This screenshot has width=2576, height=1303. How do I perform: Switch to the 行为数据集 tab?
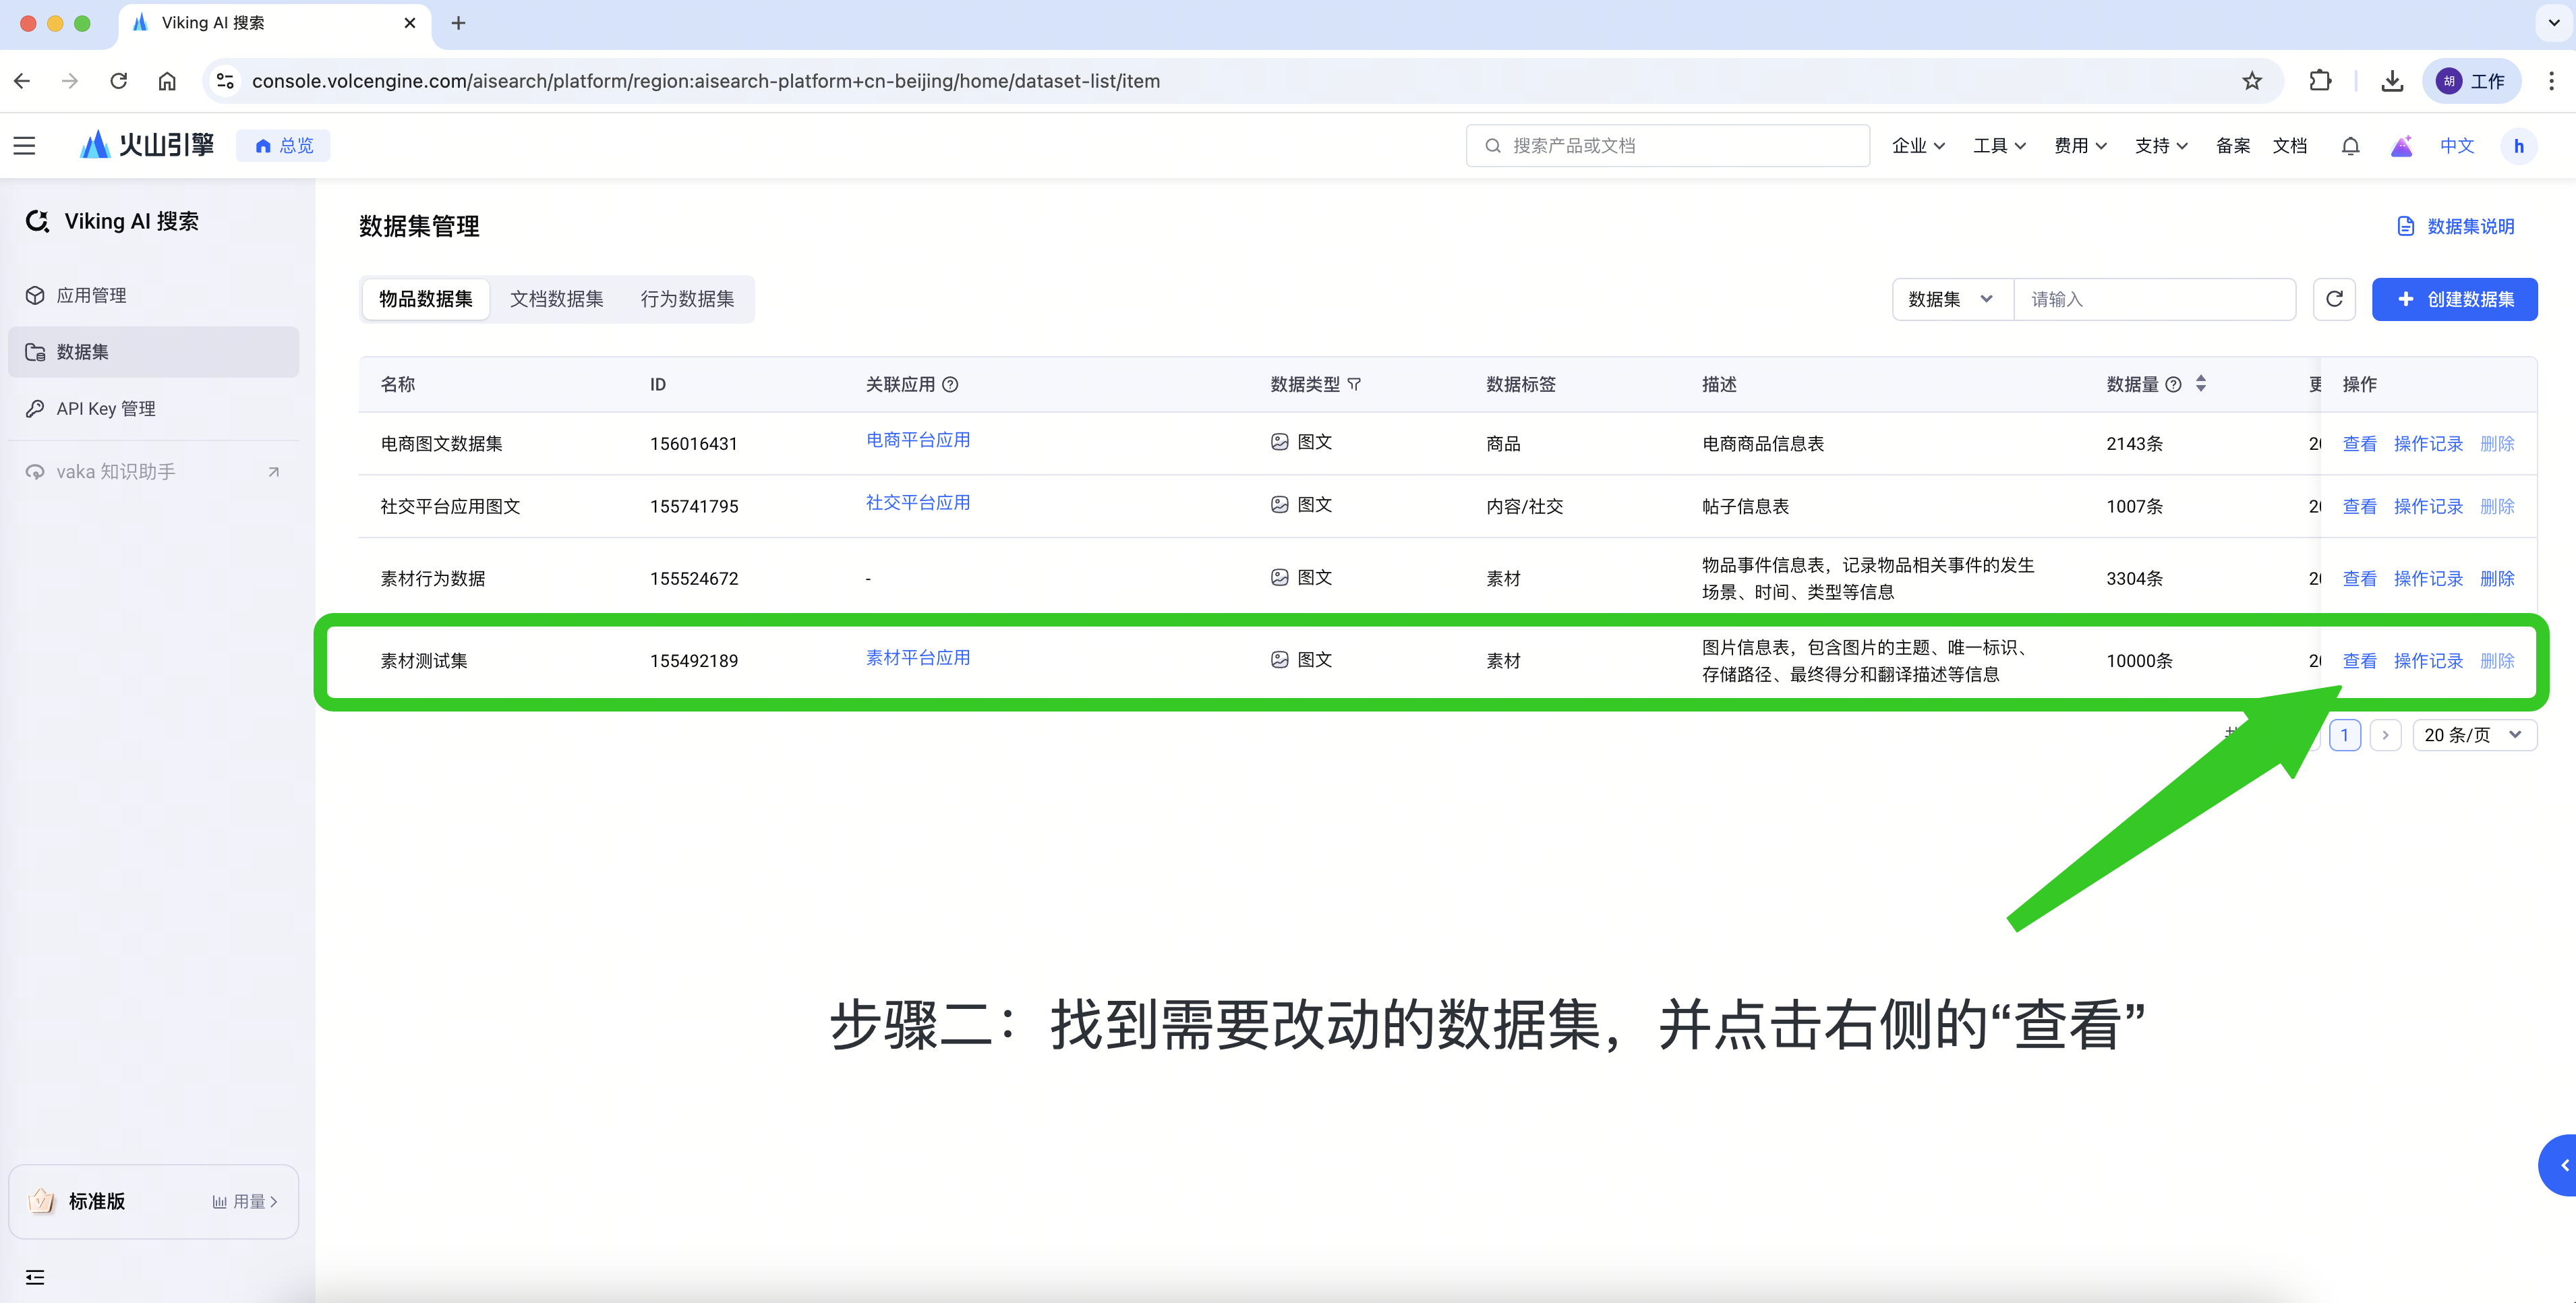[x=687, y=299]
